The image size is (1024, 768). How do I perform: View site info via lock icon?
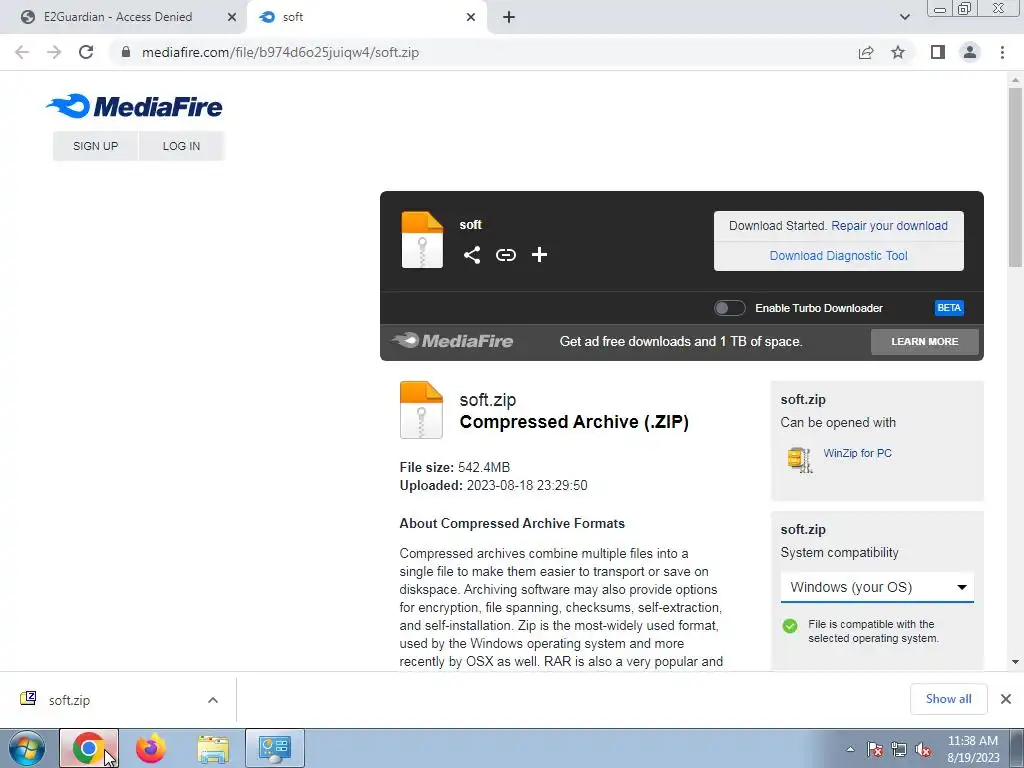tap(127, 52)
